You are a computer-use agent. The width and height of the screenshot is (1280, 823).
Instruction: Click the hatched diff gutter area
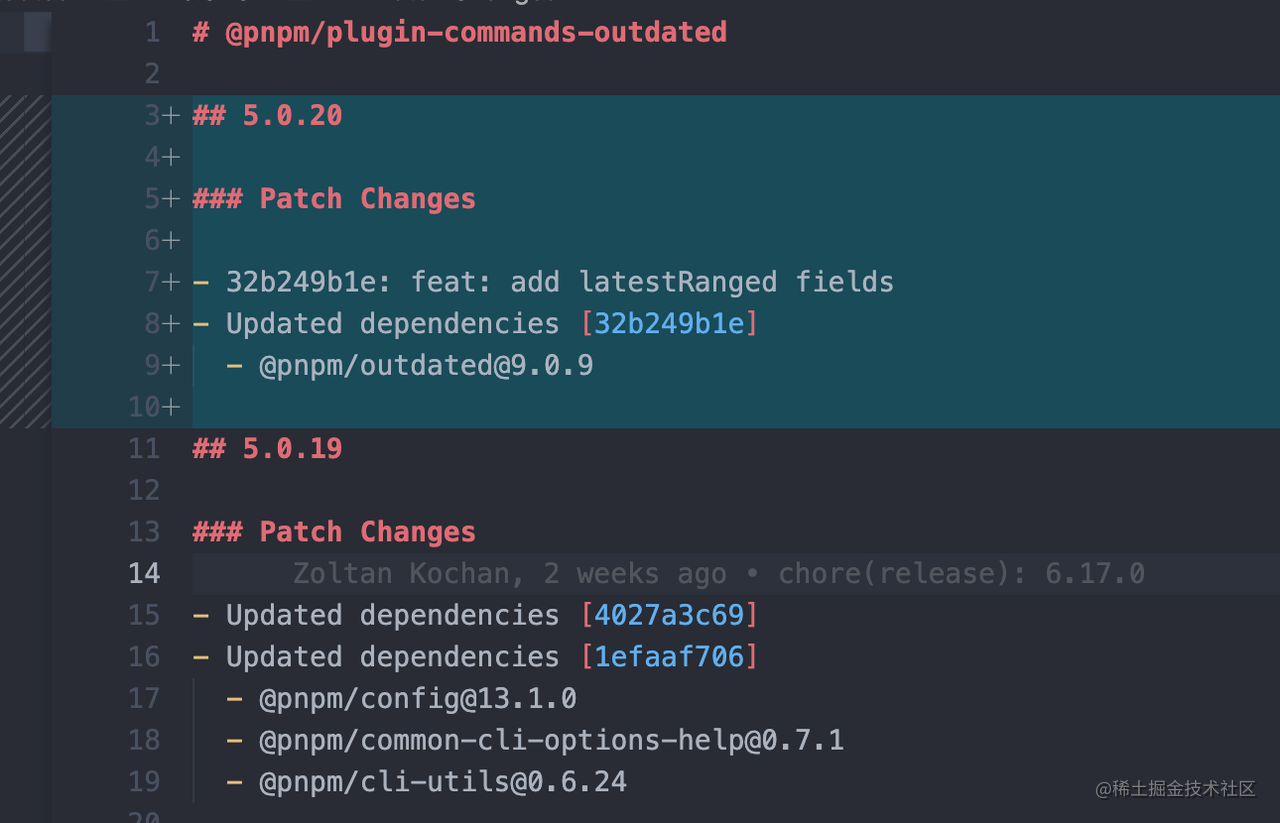click(x=25, y=262)
